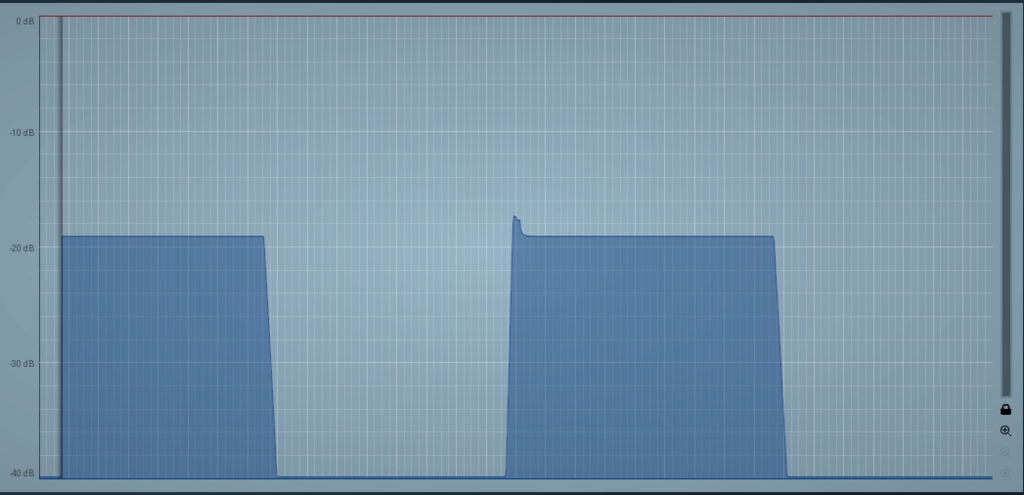Click the -20 dB axis label

tap(22, 248)
